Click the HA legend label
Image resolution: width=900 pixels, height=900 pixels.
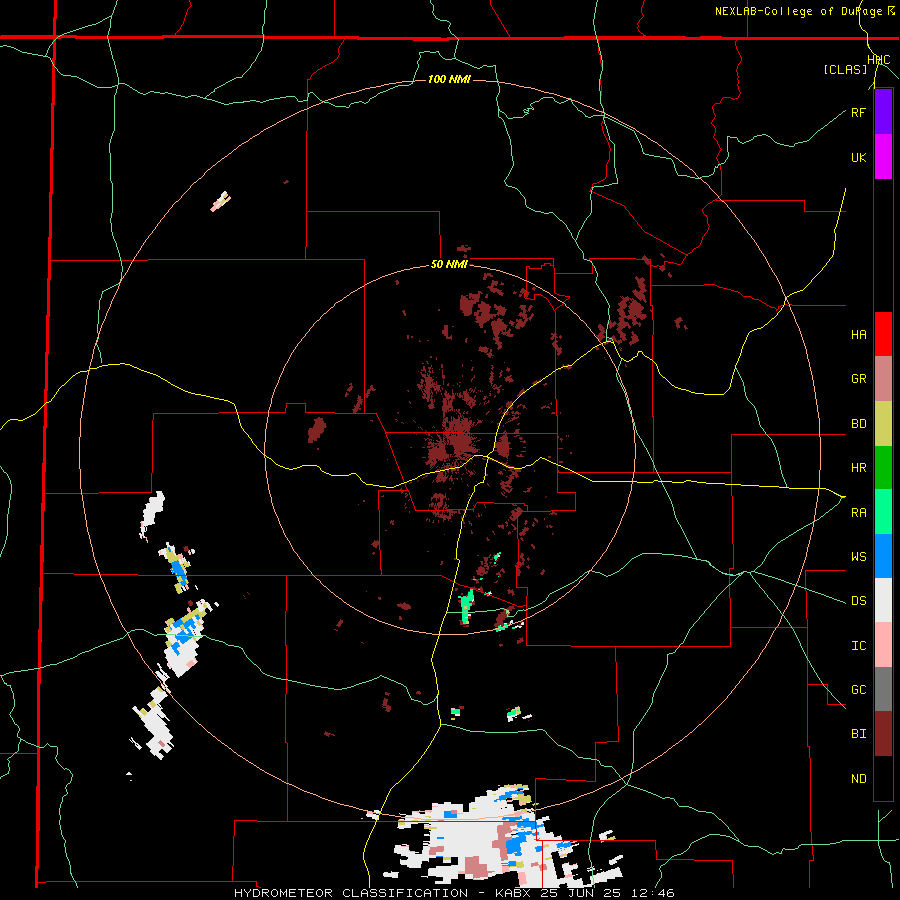[858, 335]
